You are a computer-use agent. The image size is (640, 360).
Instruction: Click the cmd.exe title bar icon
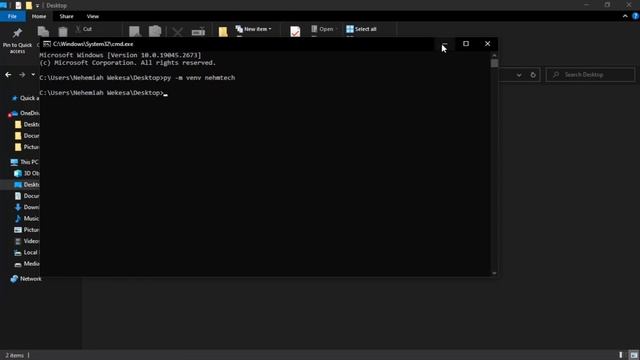(x=47, y=44)
